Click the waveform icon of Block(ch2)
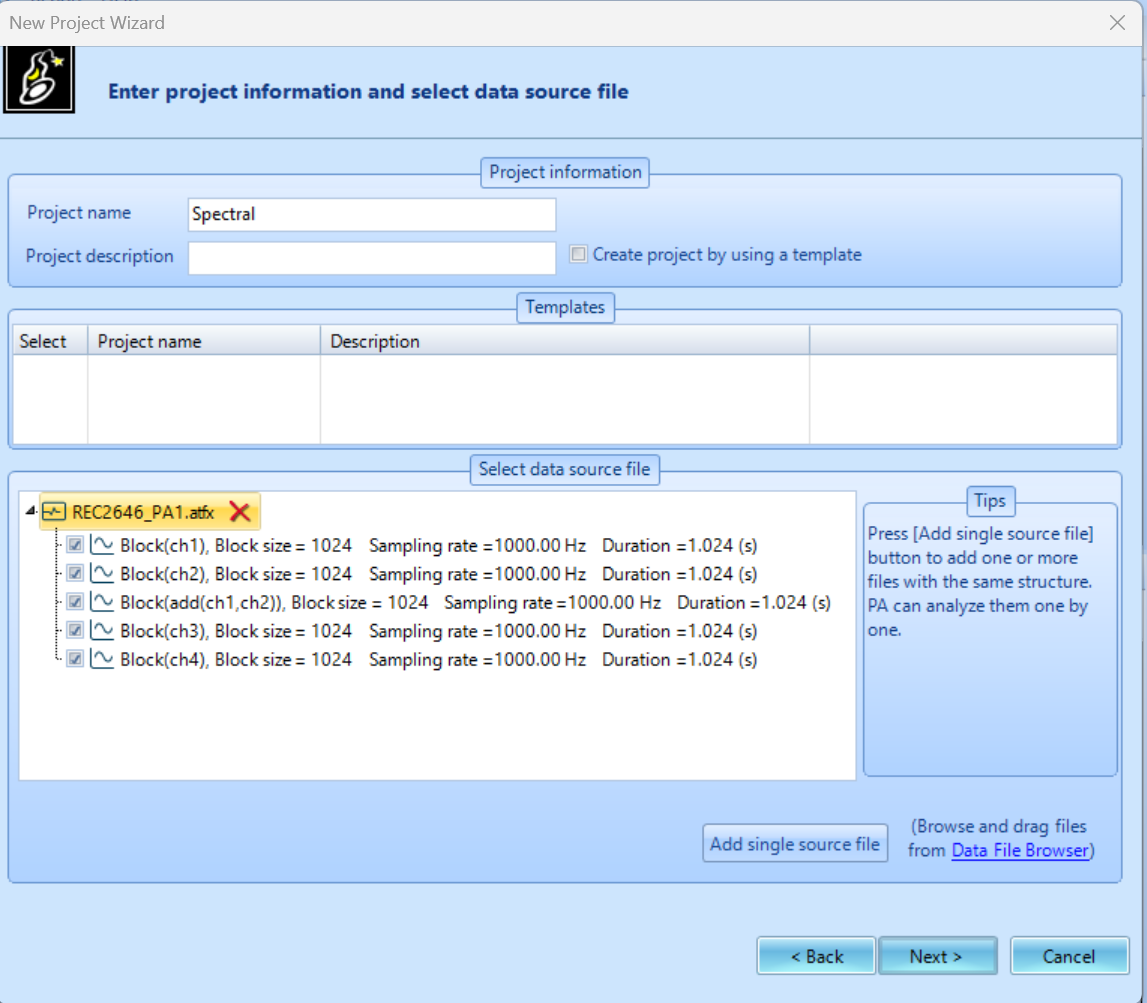This screenshot has width=1147, height=1003. coord(102,574)
